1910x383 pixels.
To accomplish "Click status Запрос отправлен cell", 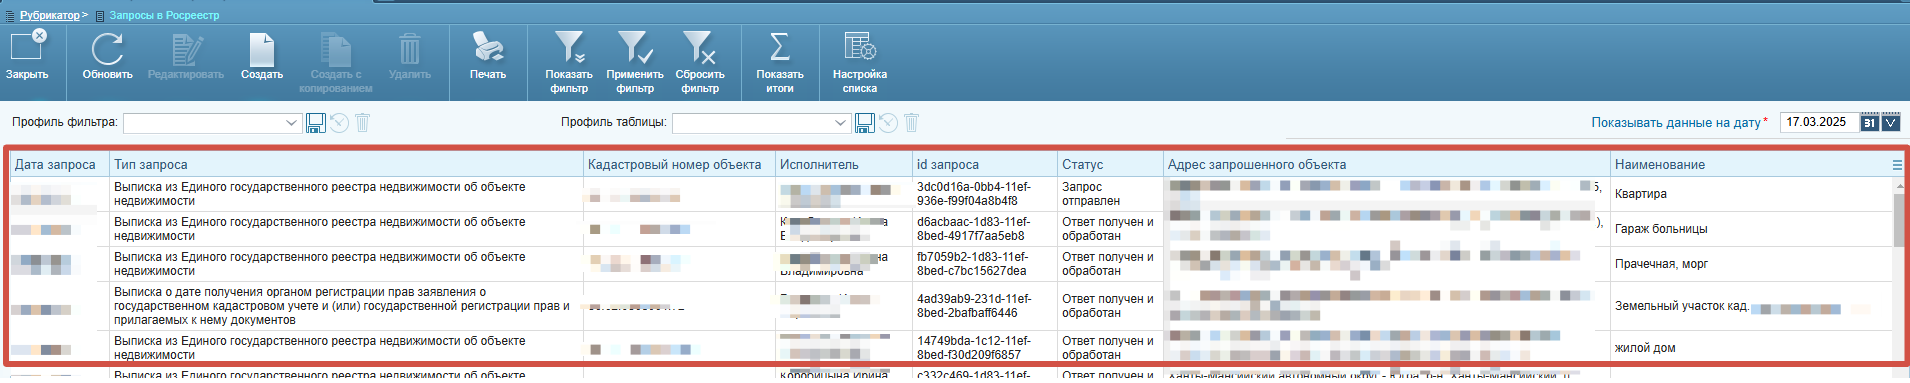I will click(1110, 194).
